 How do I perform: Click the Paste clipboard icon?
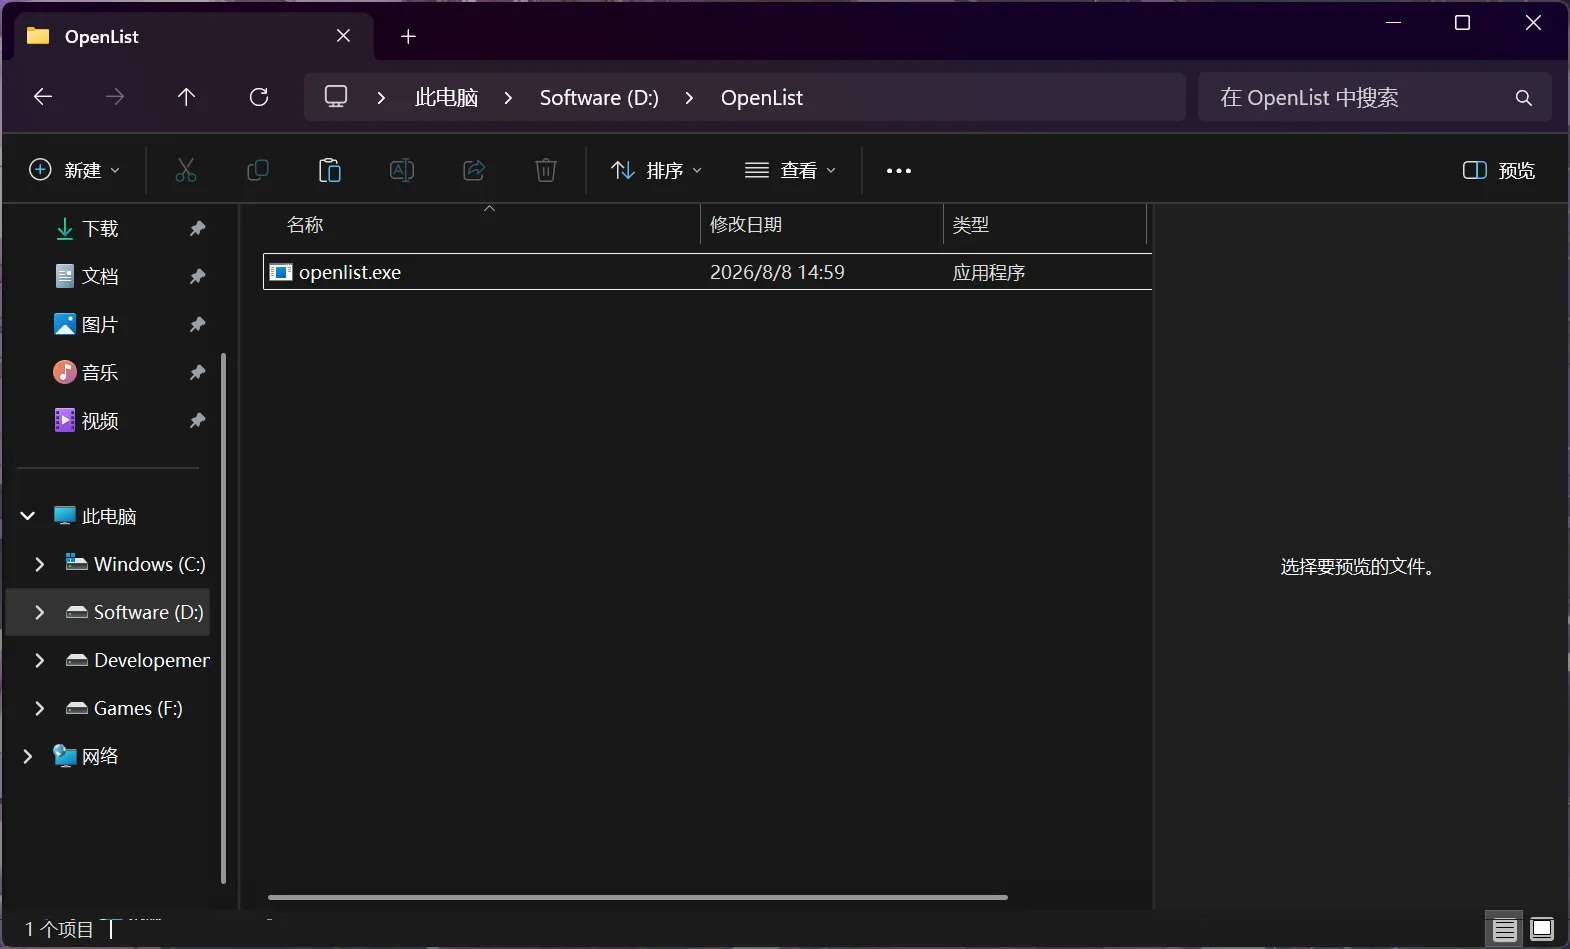(330, 170)
